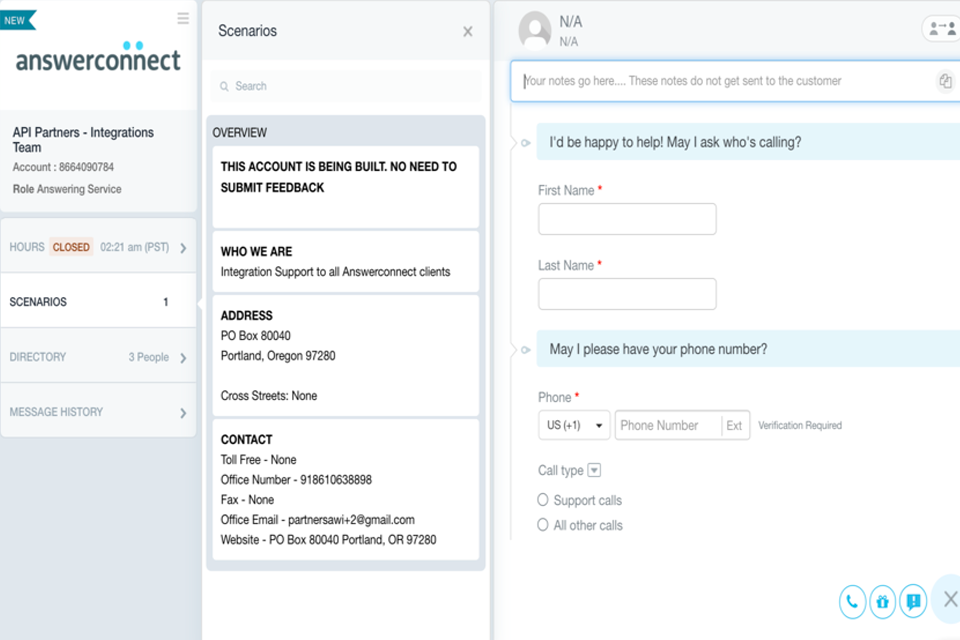Expand the Call type dropdown arrow
The width and height of the screenshot is (960, 640).
(x=594, y=470)
